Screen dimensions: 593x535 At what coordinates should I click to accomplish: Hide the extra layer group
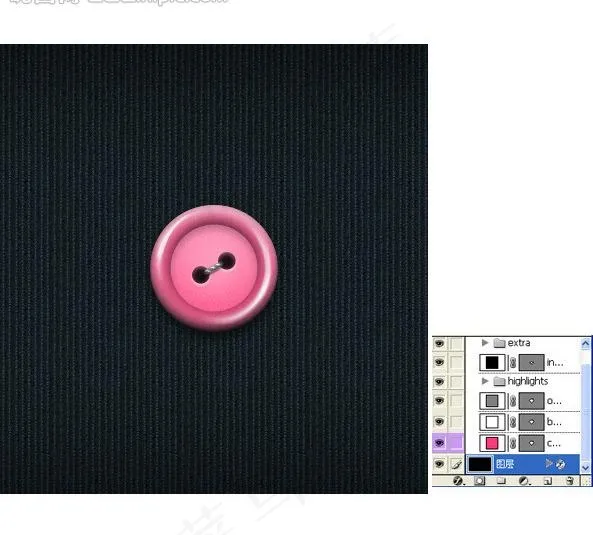[x=439, y=343]
